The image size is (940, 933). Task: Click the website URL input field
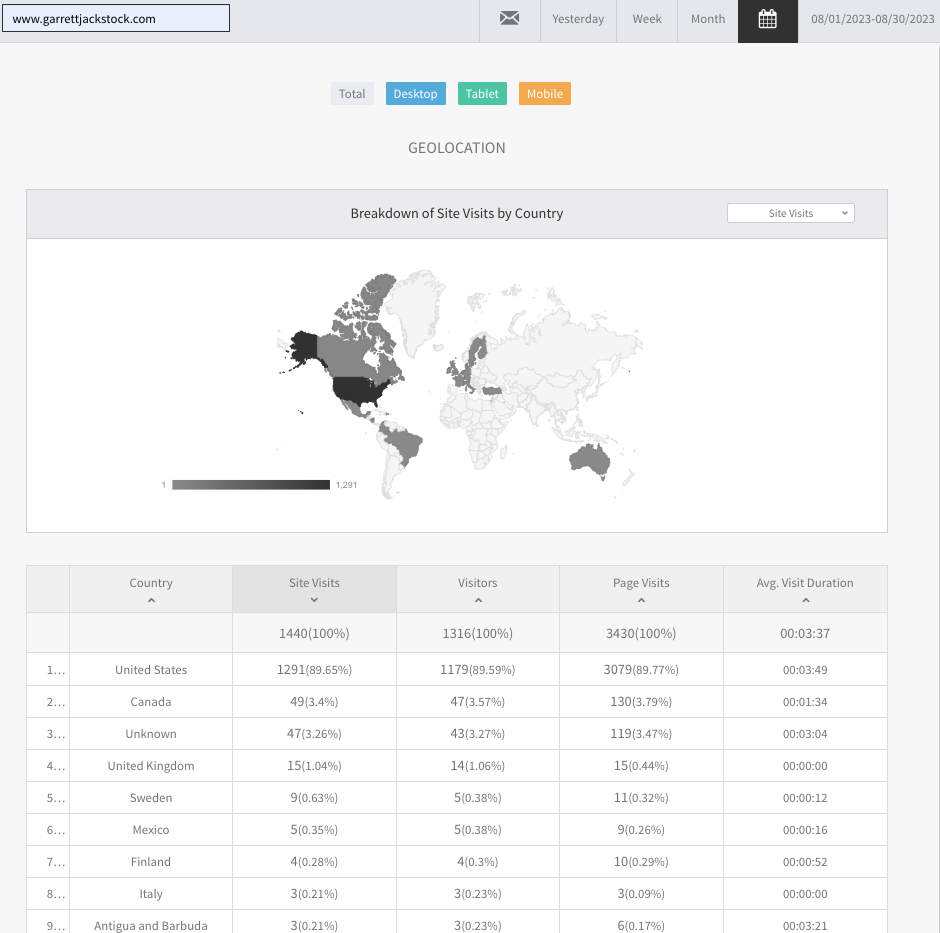point(116,19)
